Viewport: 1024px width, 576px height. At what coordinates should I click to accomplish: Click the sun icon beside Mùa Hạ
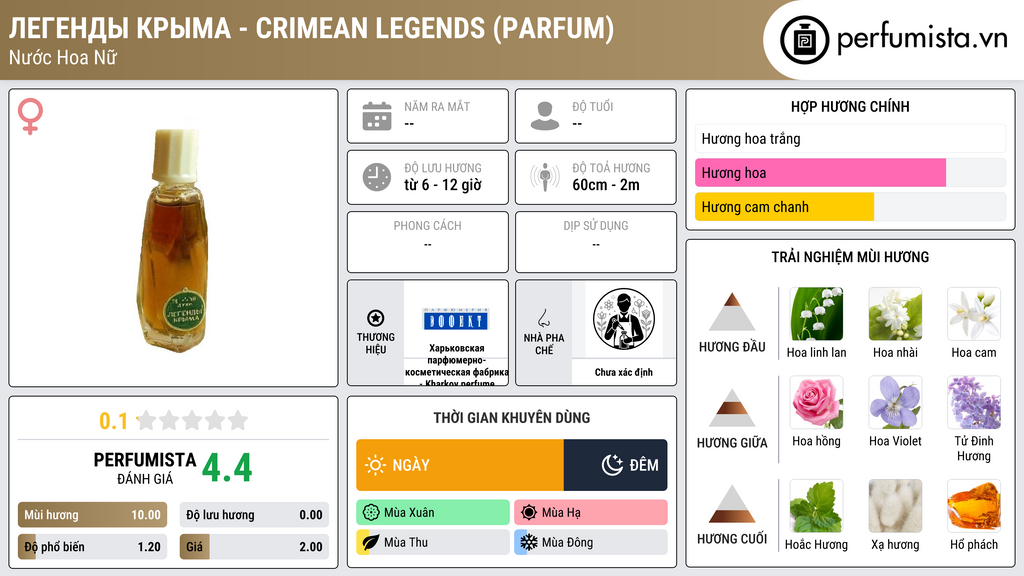pyautogui.click(x=529, y=513)
